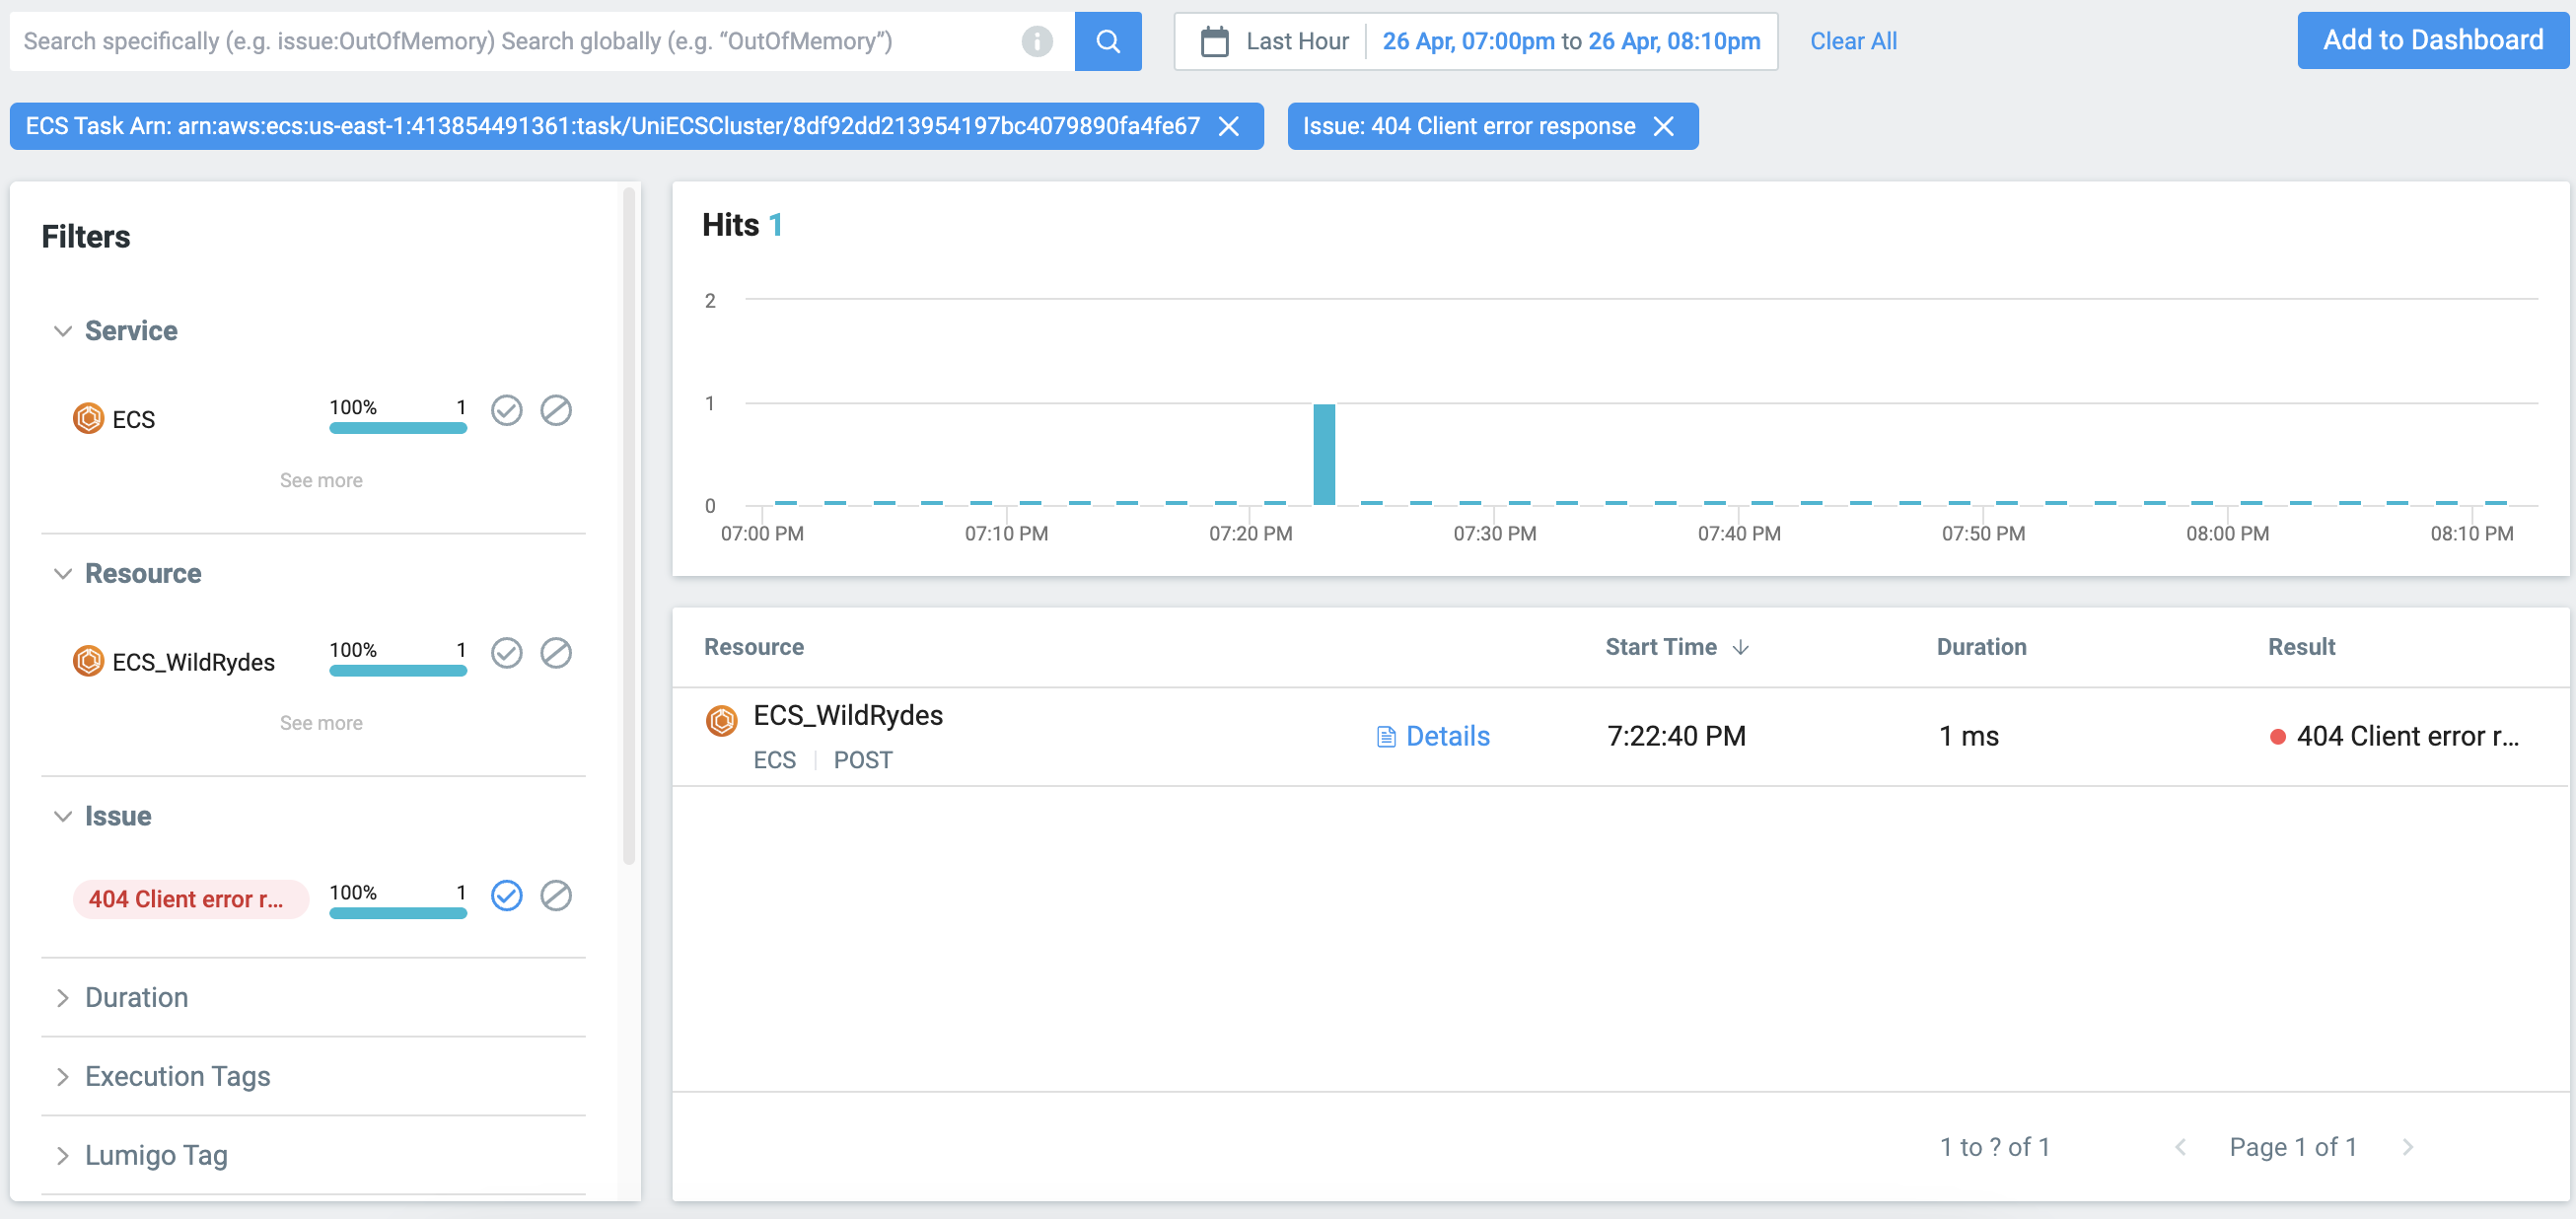Include the ECS service filter
The height and width of the screenshot is (1219, 2576).
(506, 410)
